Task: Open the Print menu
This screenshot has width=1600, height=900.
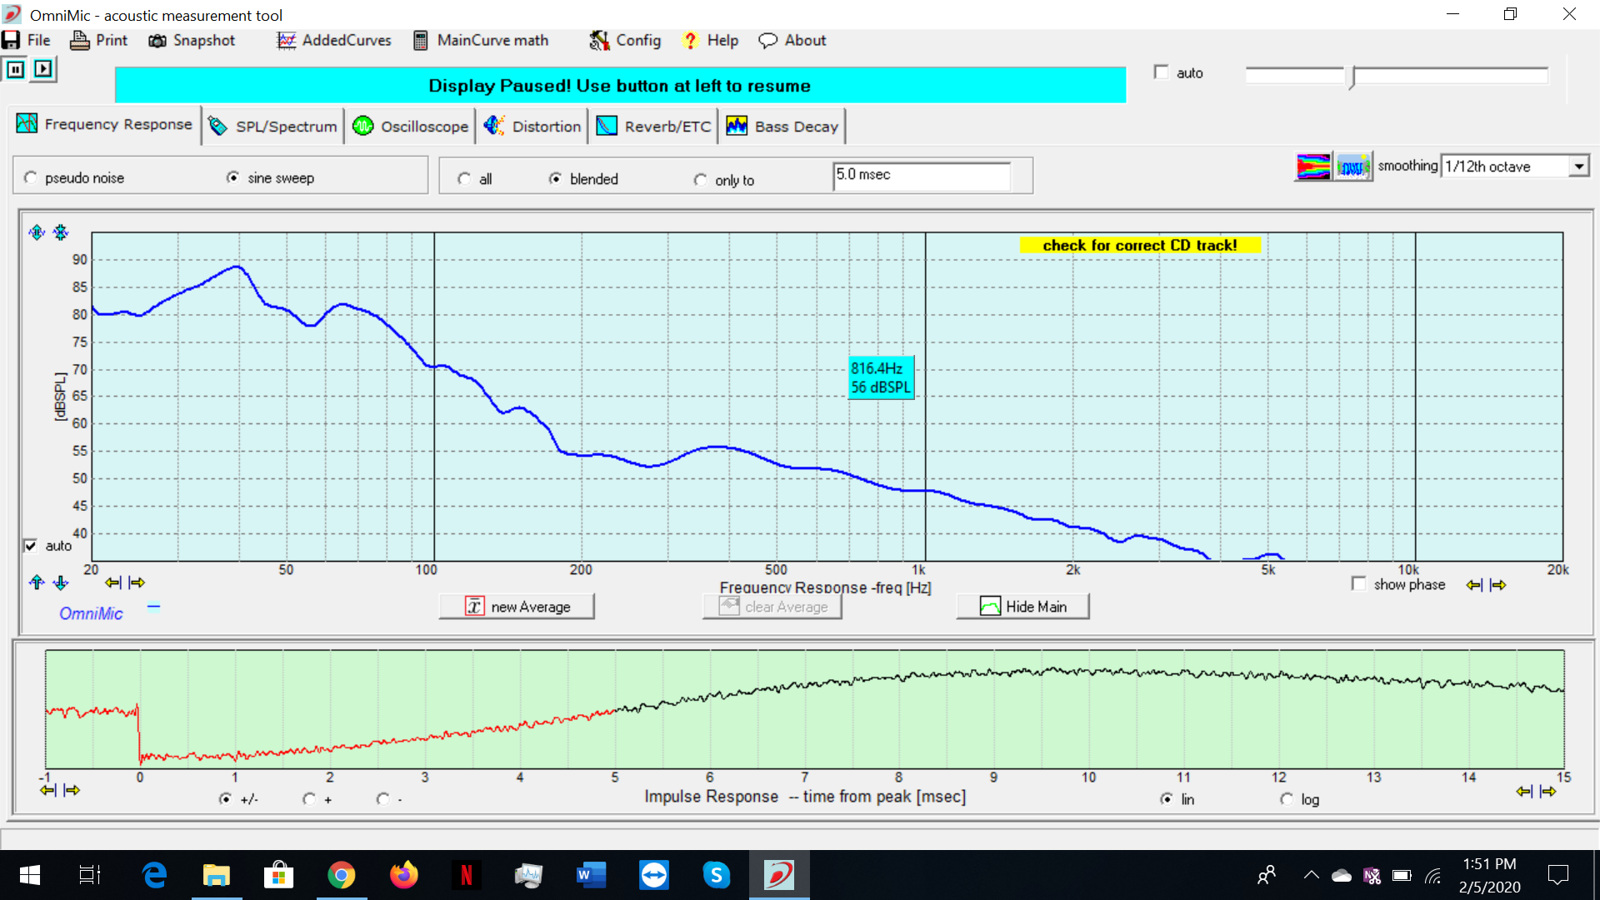Action: 99,40
